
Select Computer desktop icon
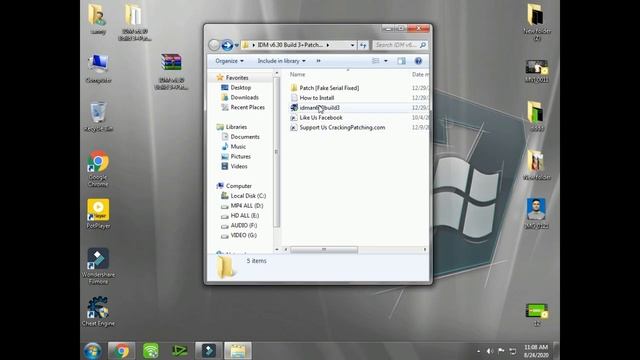coord(98,69)
